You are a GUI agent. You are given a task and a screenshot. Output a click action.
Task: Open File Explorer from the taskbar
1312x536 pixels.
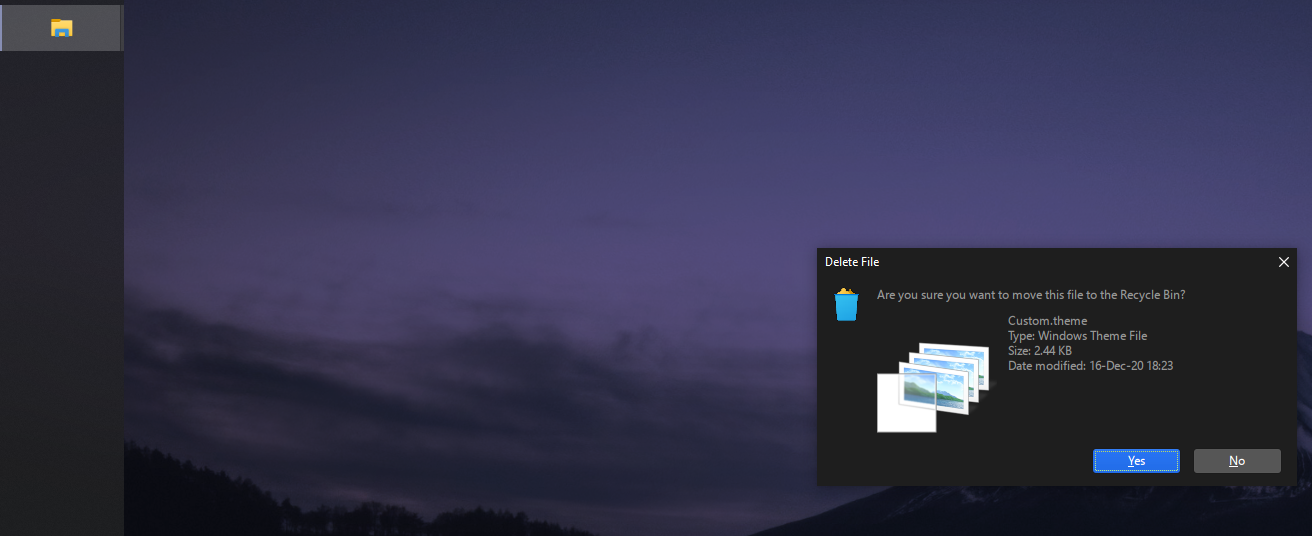[62, 28]
